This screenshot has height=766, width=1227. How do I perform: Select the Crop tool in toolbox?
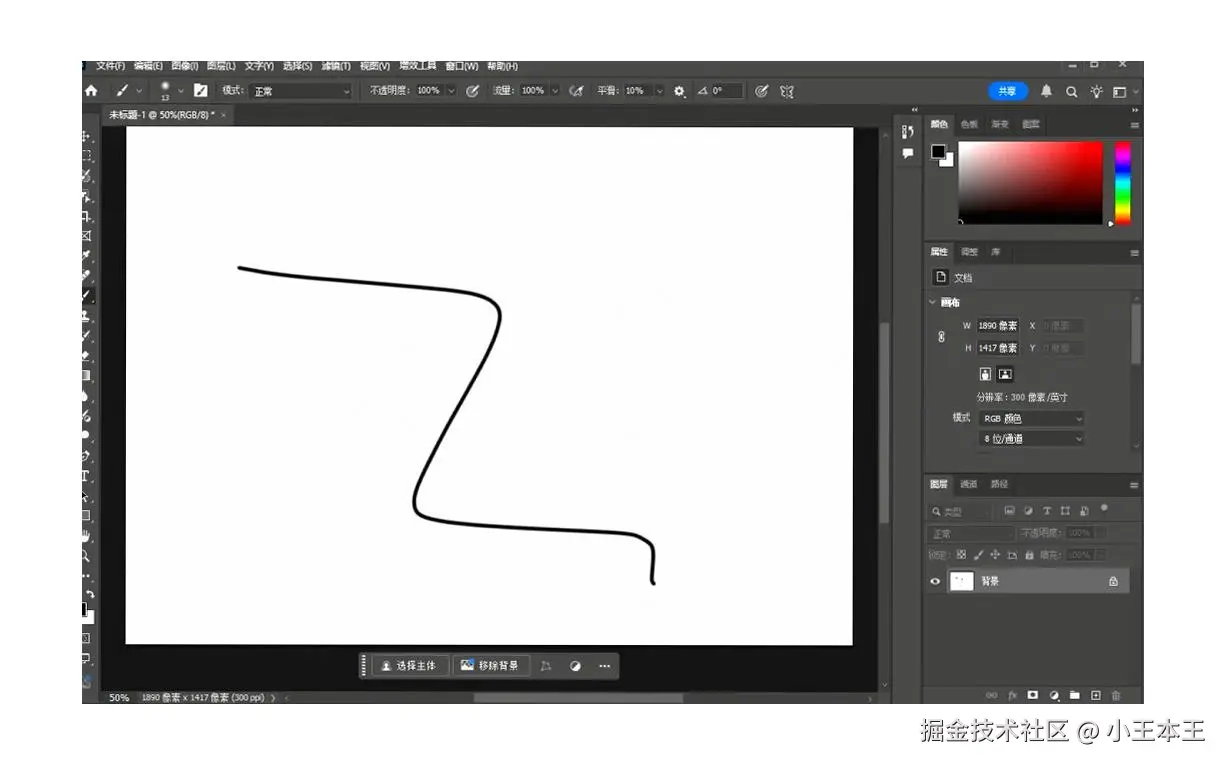(x=87, y=216)
